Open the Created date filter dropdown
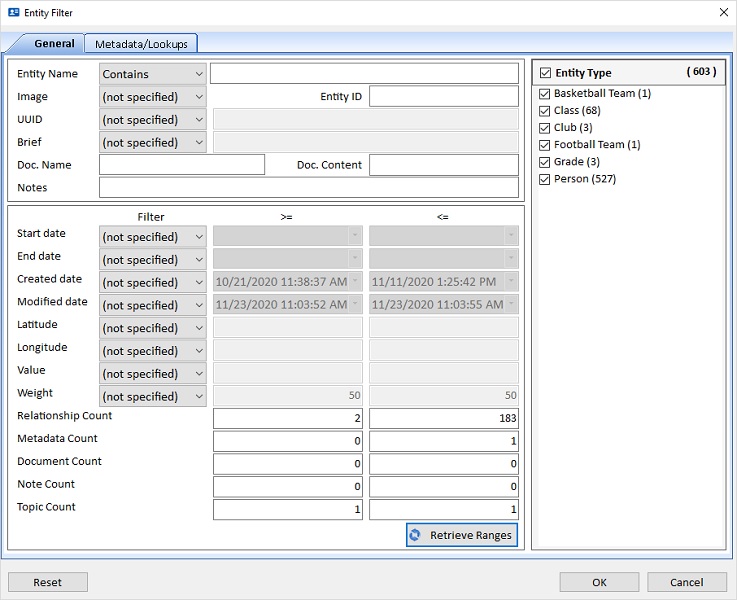The image size is (737, 600). click(x=153, y=282)
